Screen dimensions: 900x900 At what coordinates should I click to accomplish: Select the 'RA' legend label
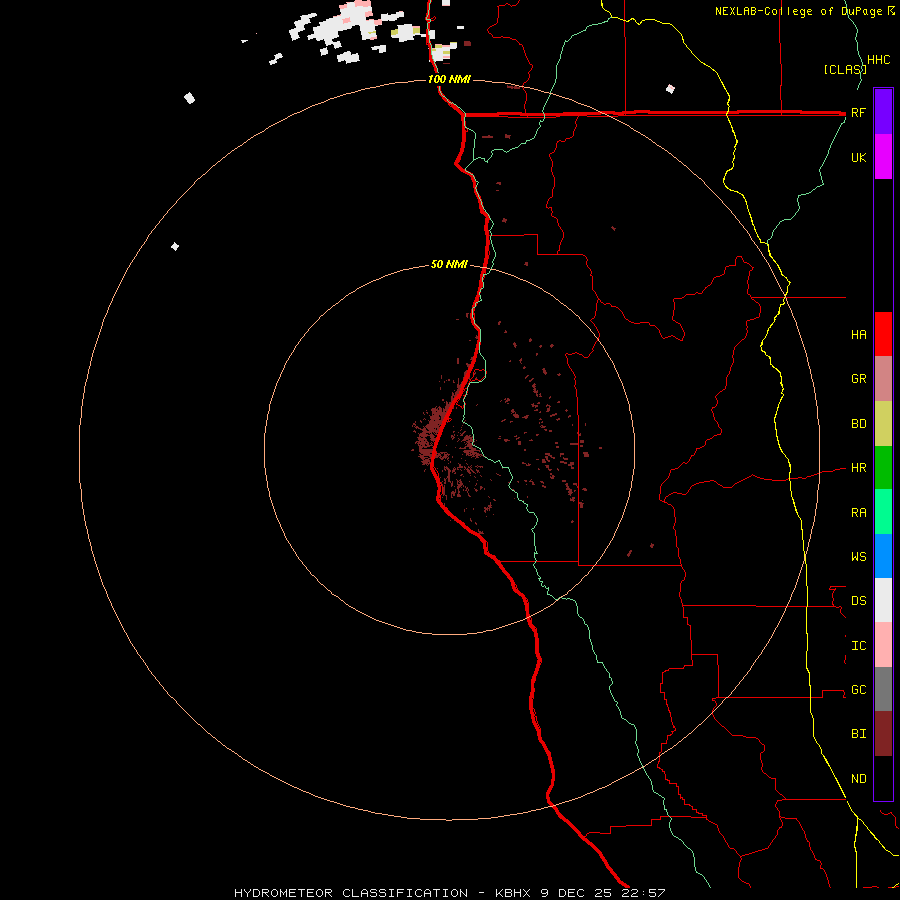[858, 513]
